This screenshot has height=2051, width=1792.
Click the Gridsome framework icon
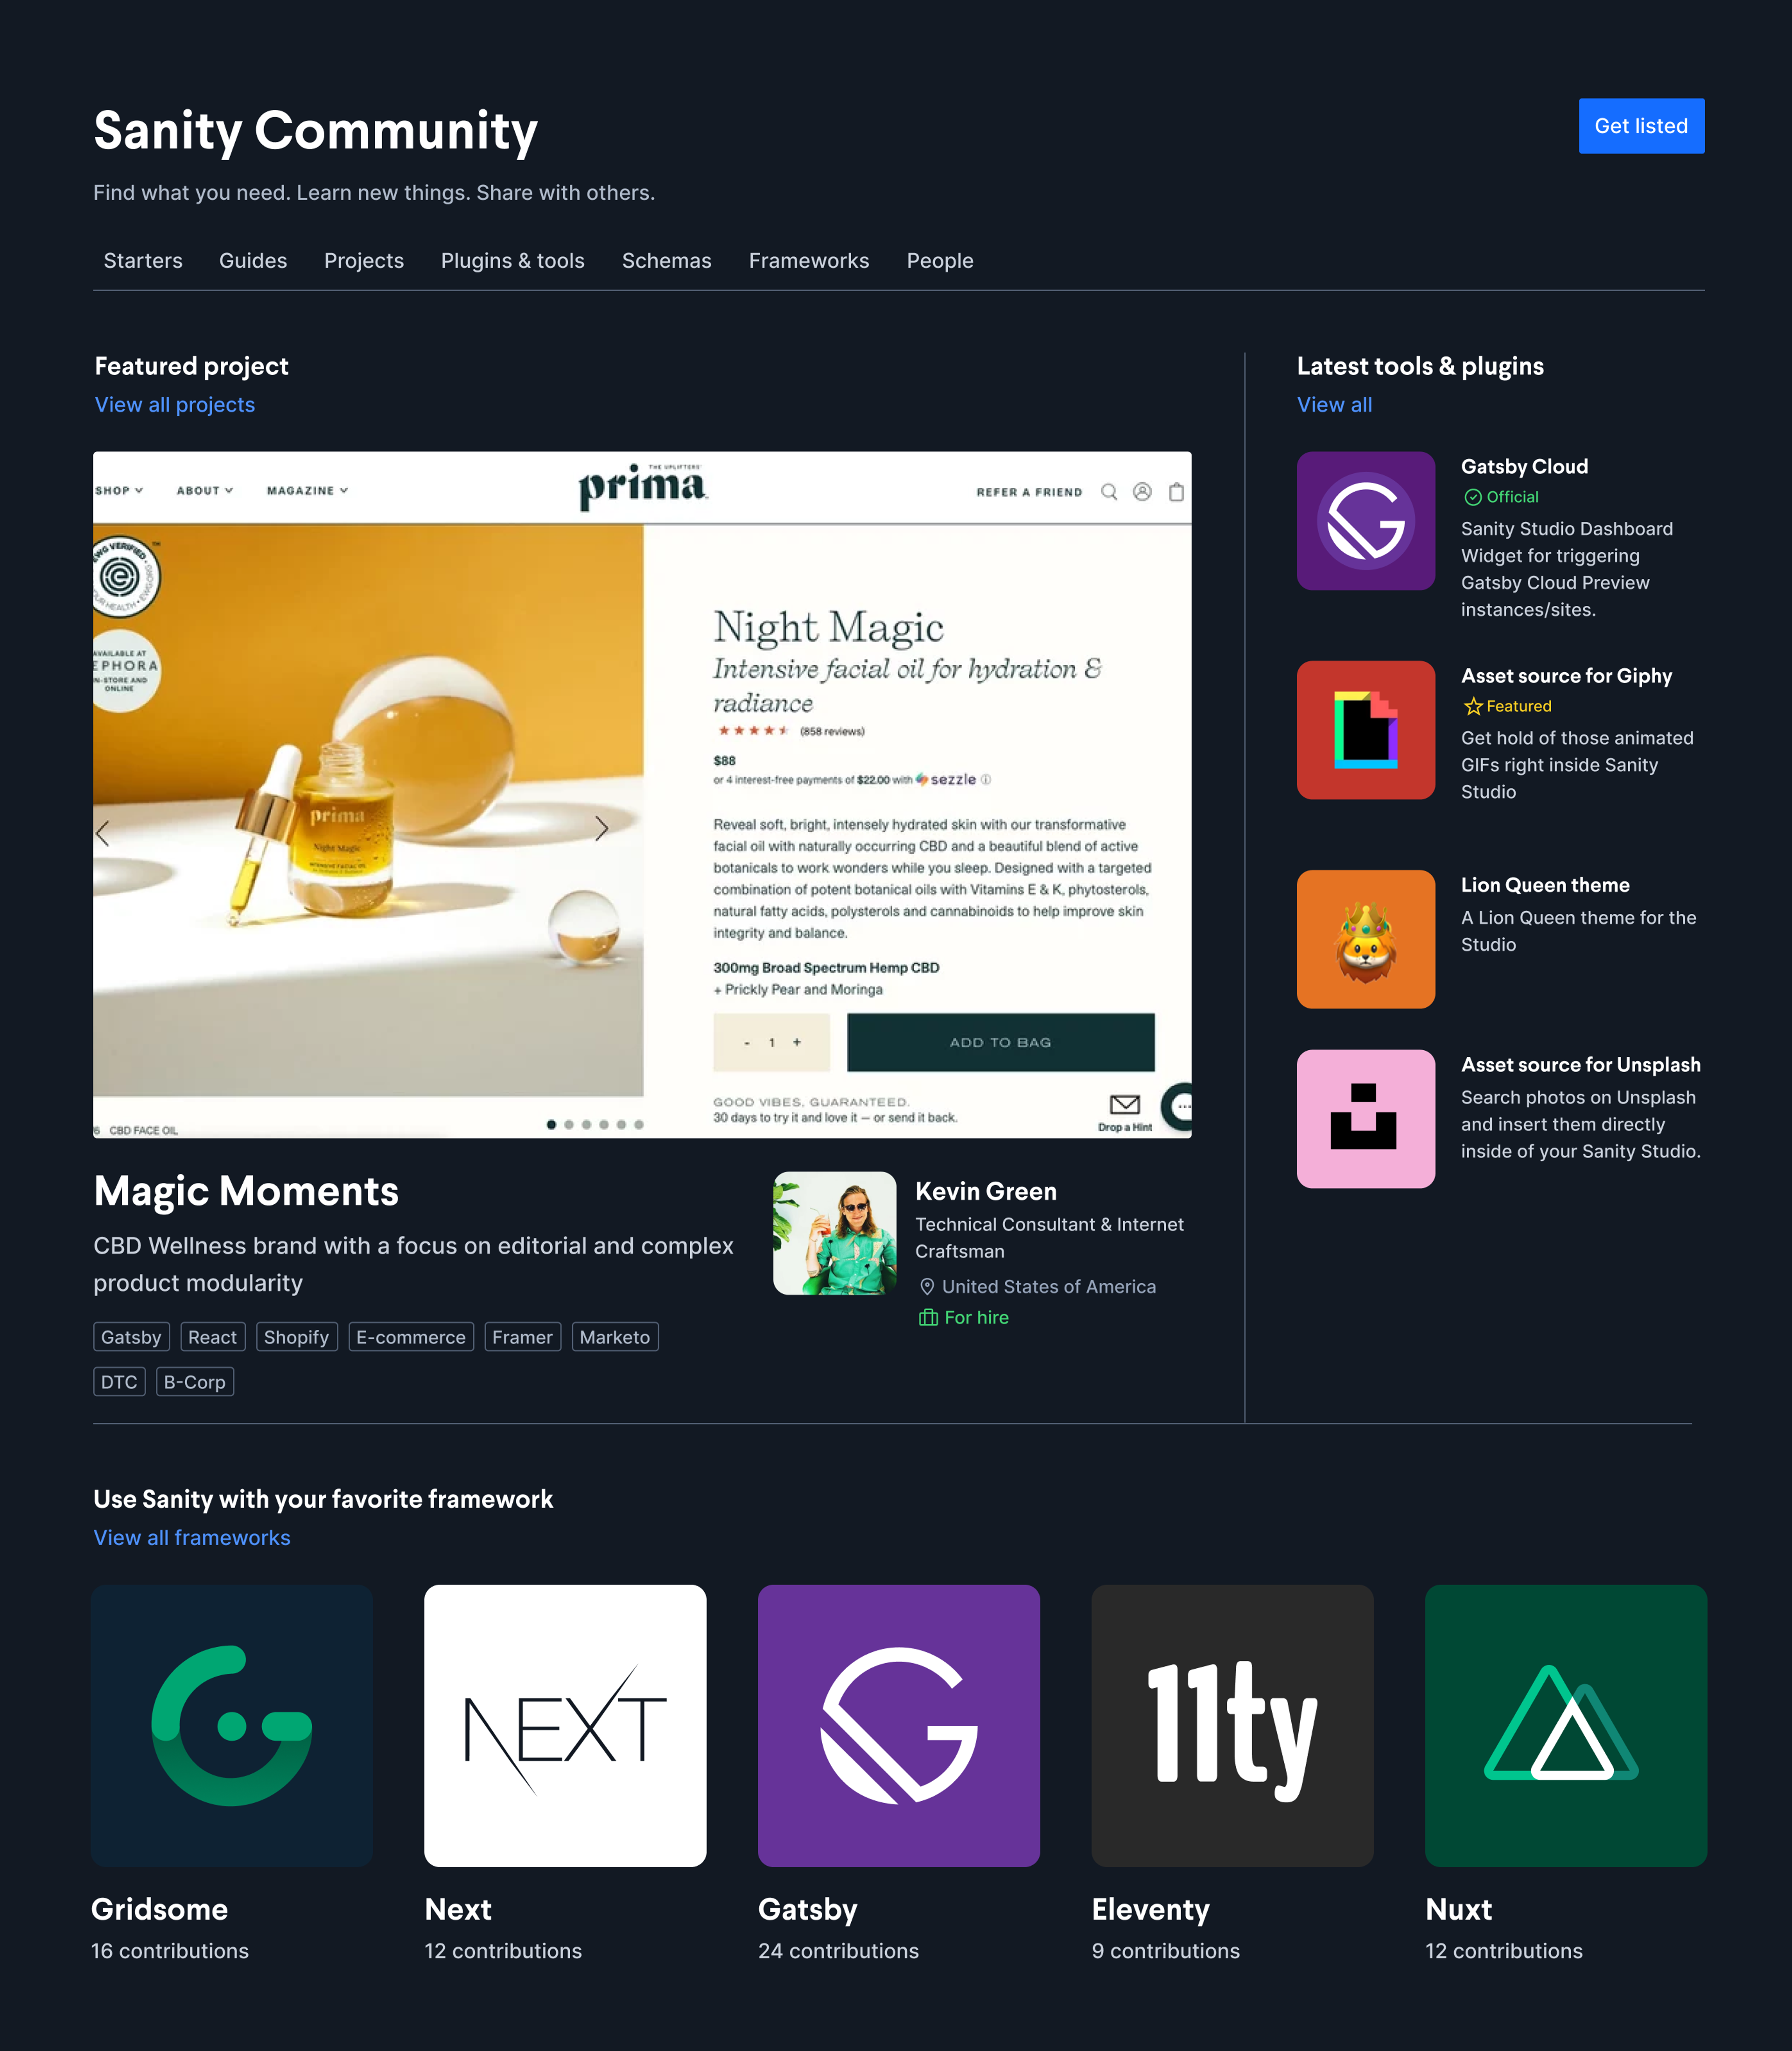pos(232,1723)
